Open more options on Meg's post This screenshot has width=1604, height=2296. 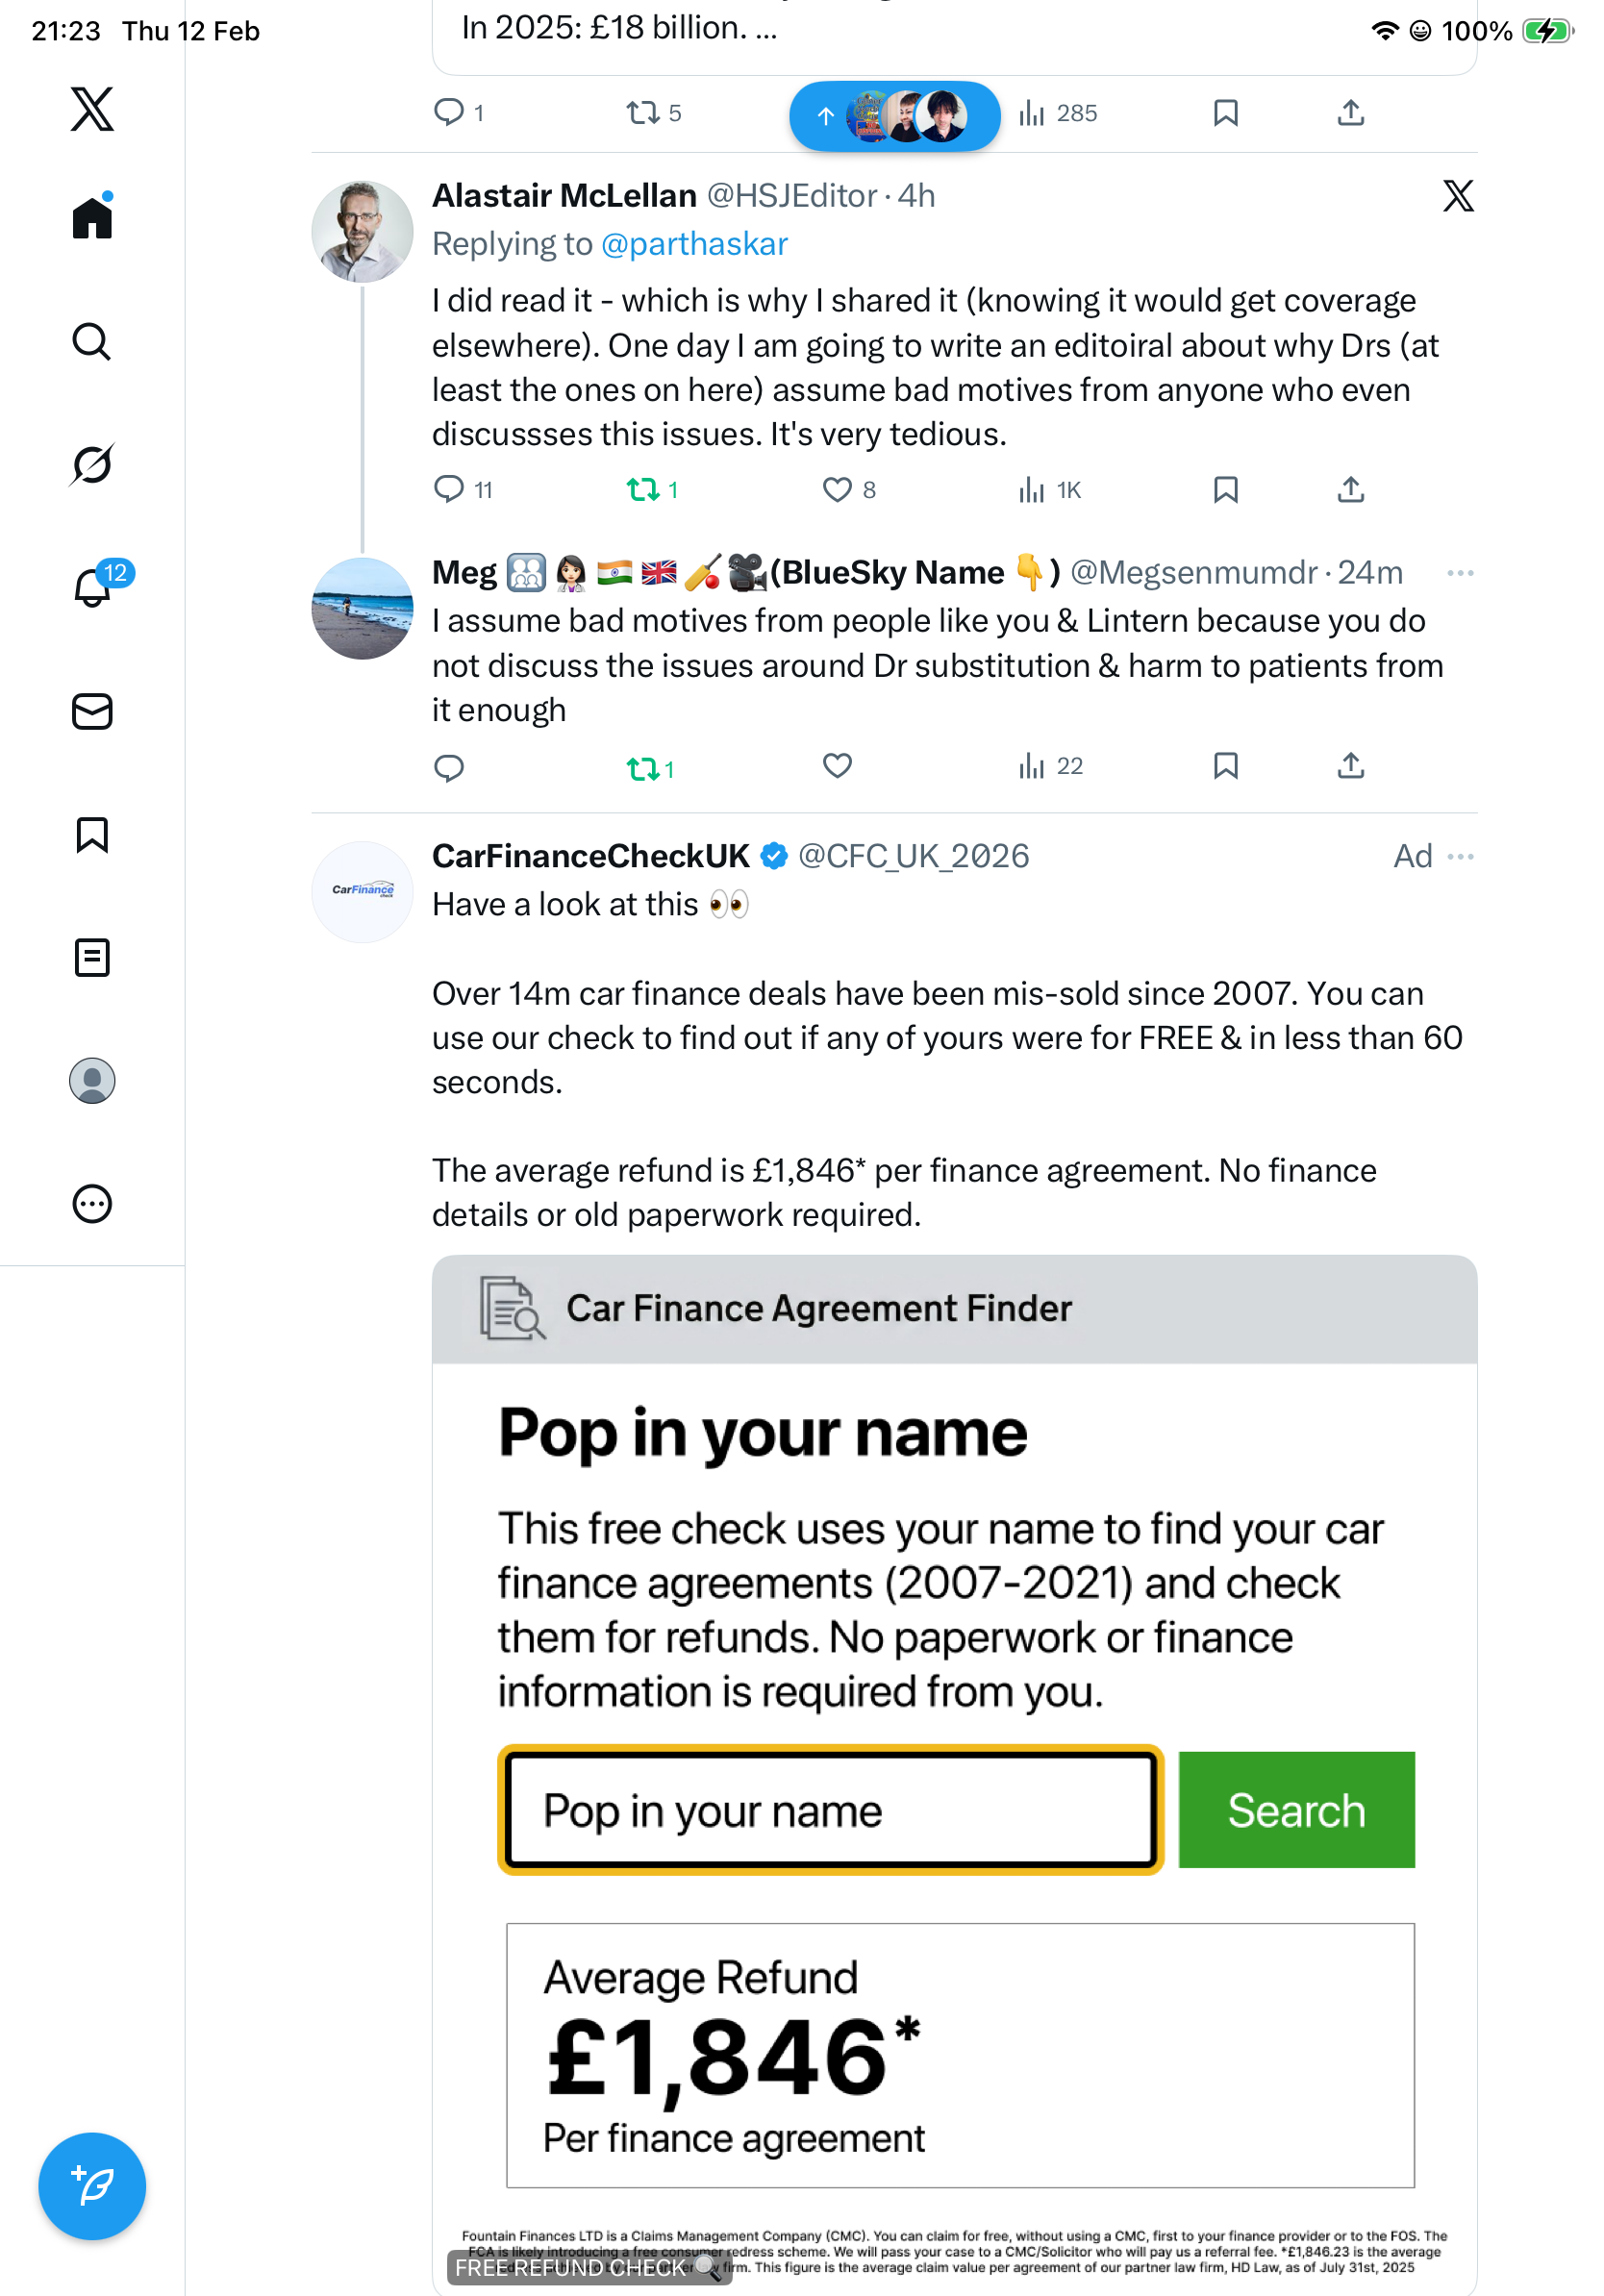pyautogui.click(x=1460, y=573)
